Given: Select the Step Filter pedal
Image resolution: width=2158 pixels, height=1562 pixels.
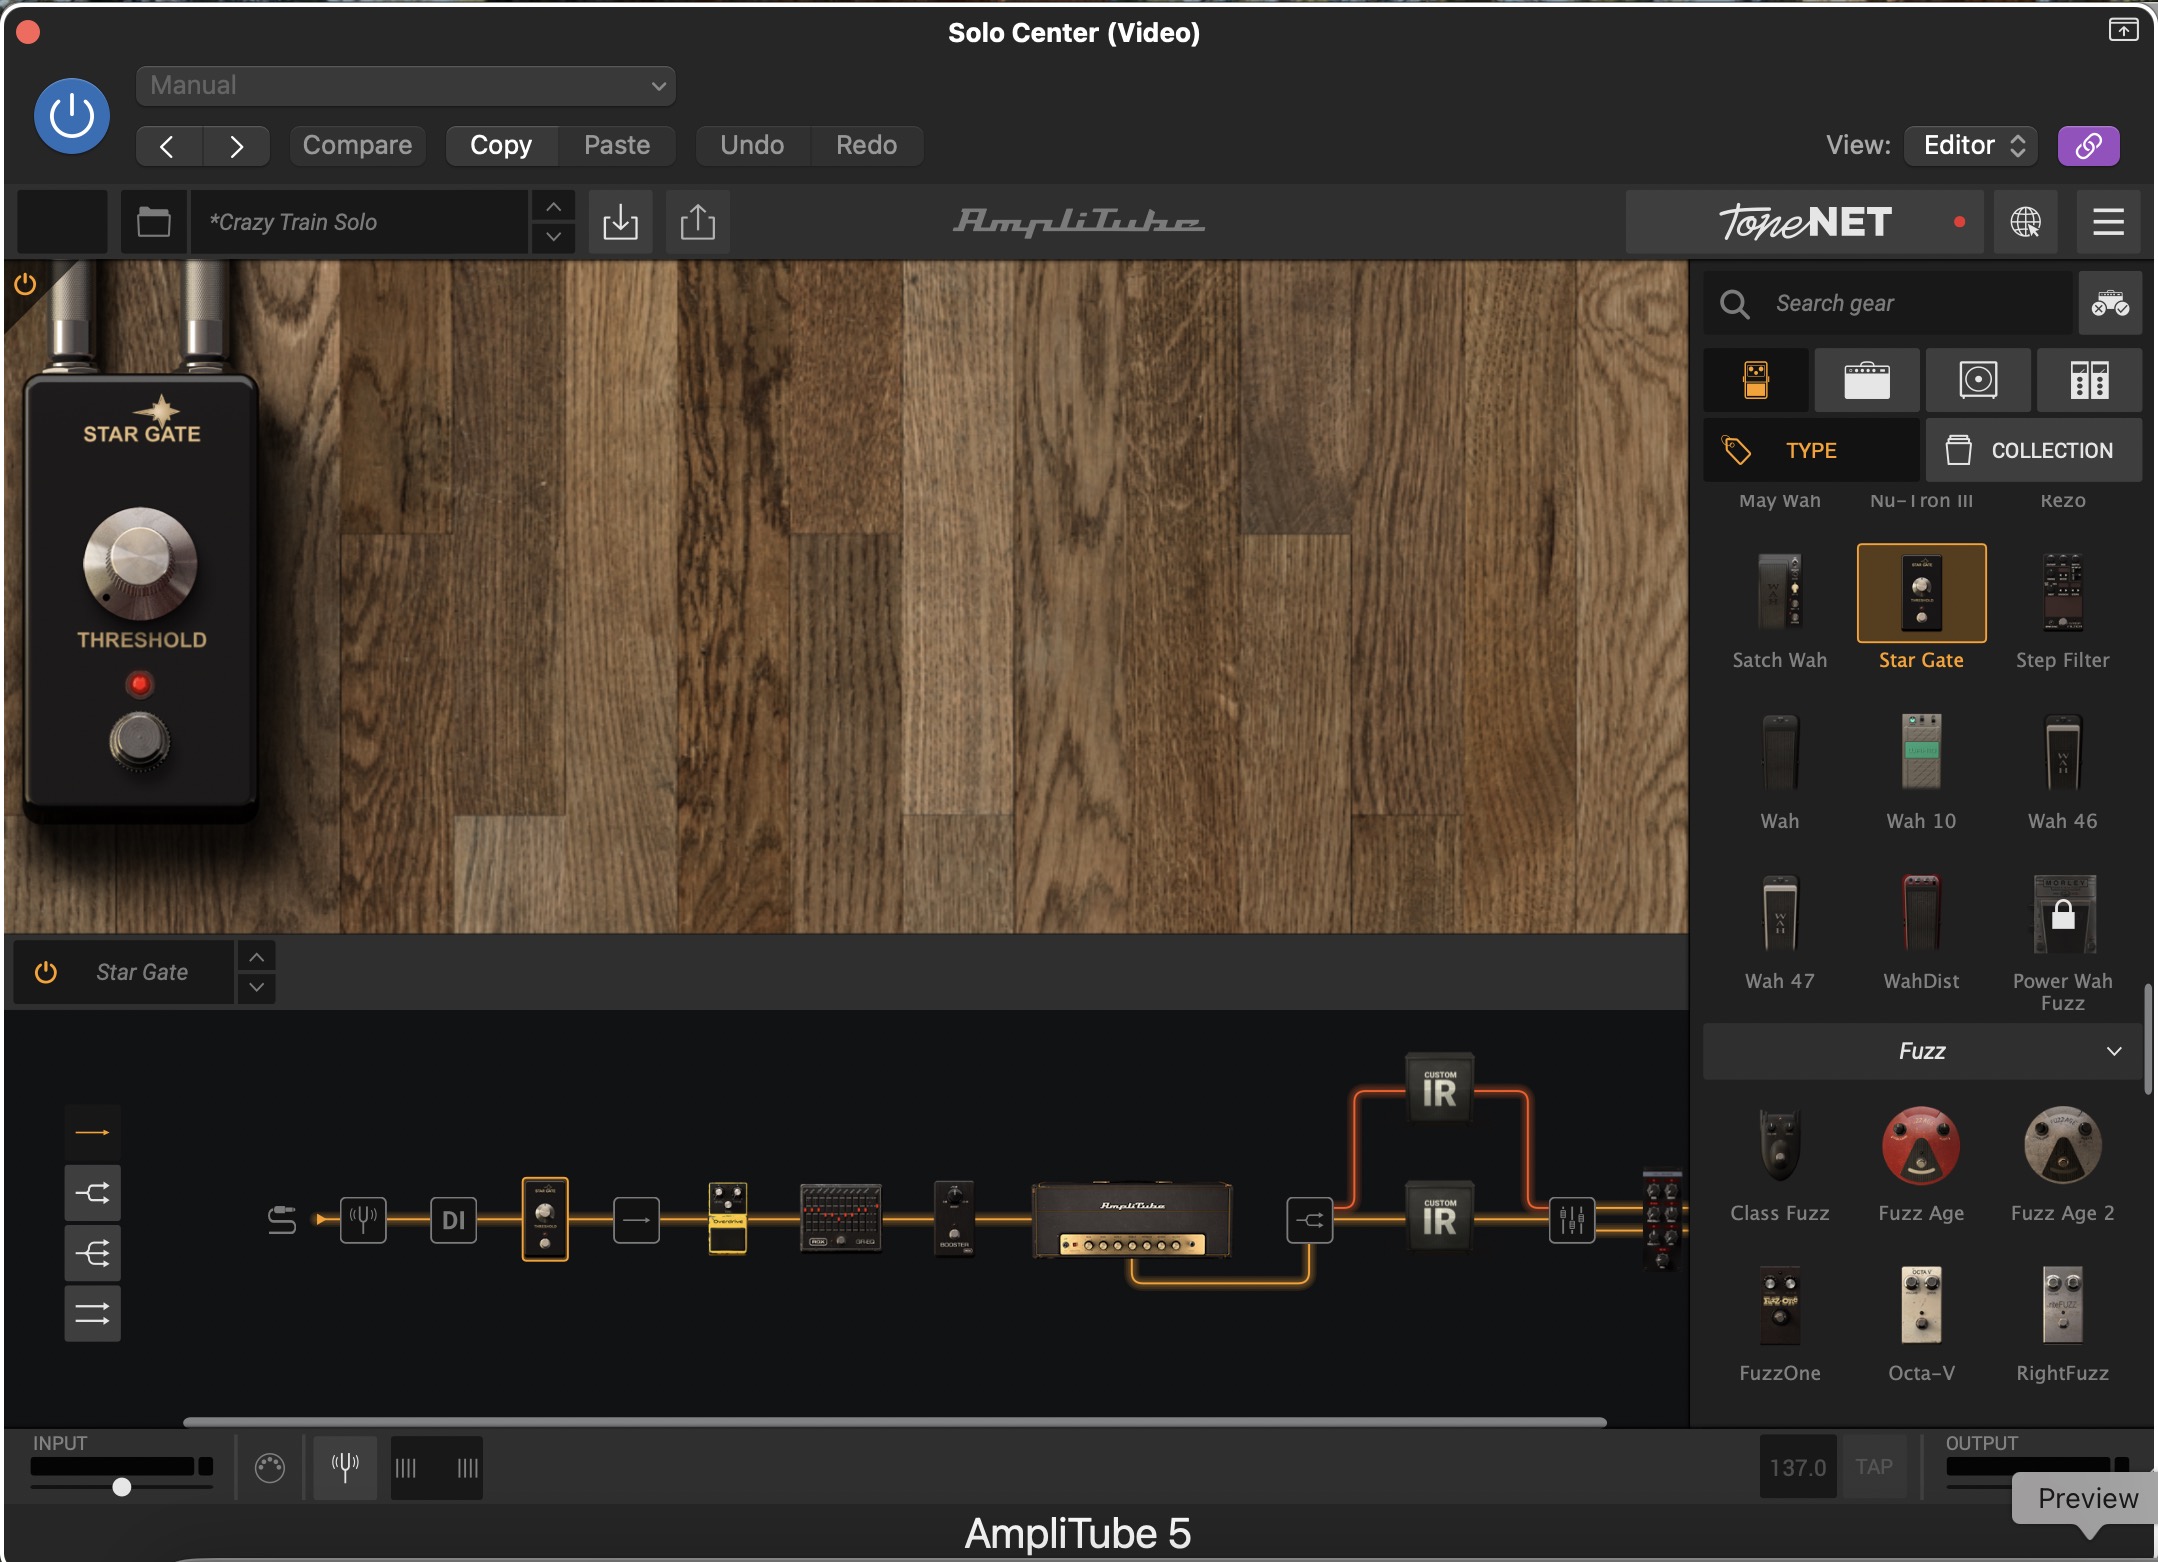Looking at the screenshot, I should [x=2062, y=610].
